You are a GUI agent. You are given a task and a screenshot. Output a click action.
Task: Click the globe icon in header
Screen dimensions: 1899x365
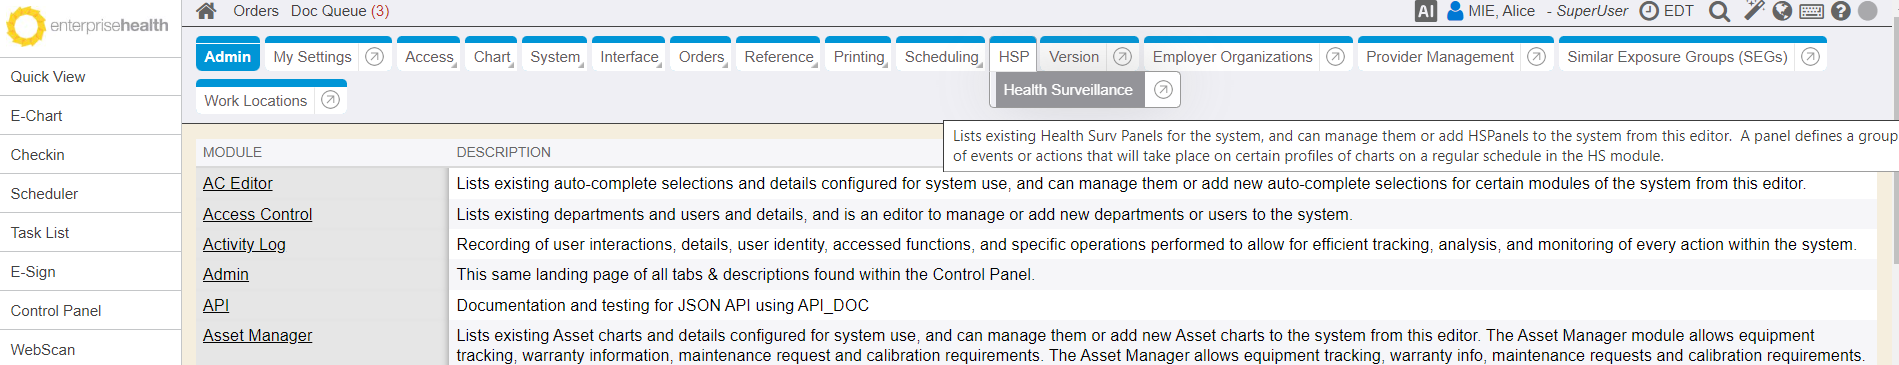[x=1782, y=11]
